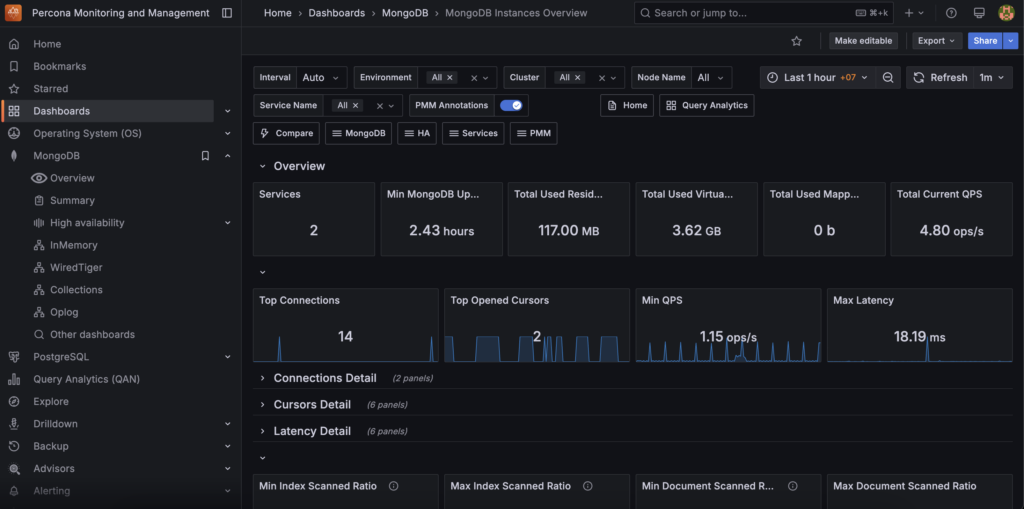Click the Backup history icon
The width and height of the screenshot is (1024, 509).
14,446
